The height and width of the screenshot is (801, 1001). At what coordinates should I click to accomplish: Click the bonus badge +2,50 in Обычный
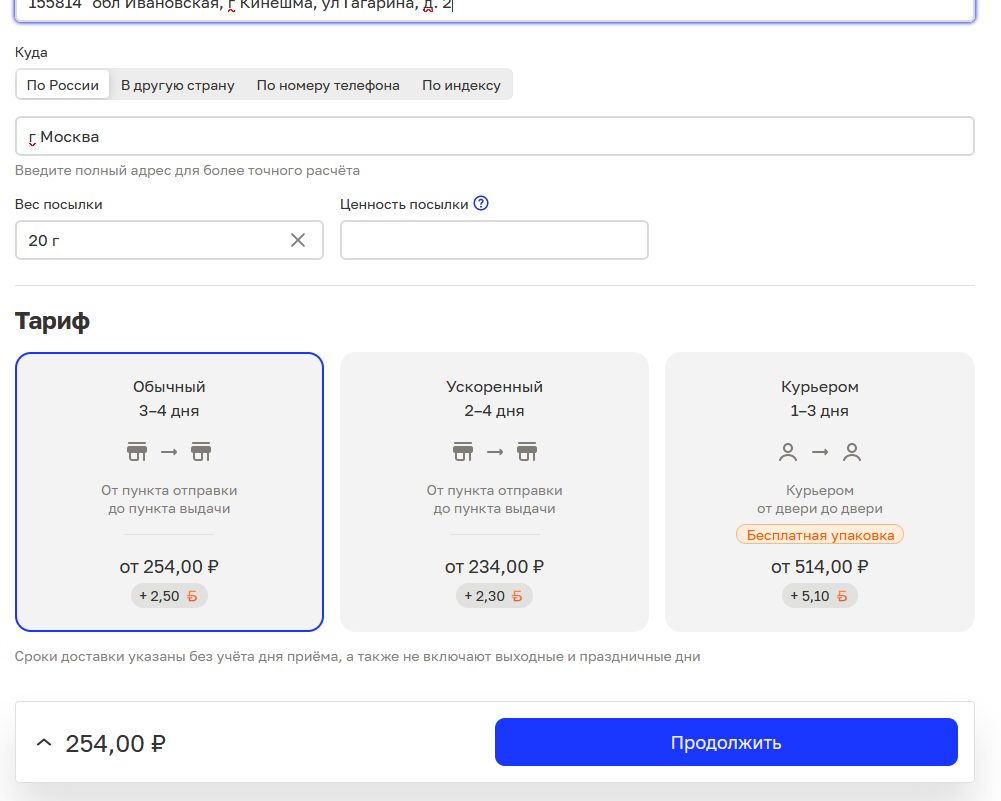[169, 596]
